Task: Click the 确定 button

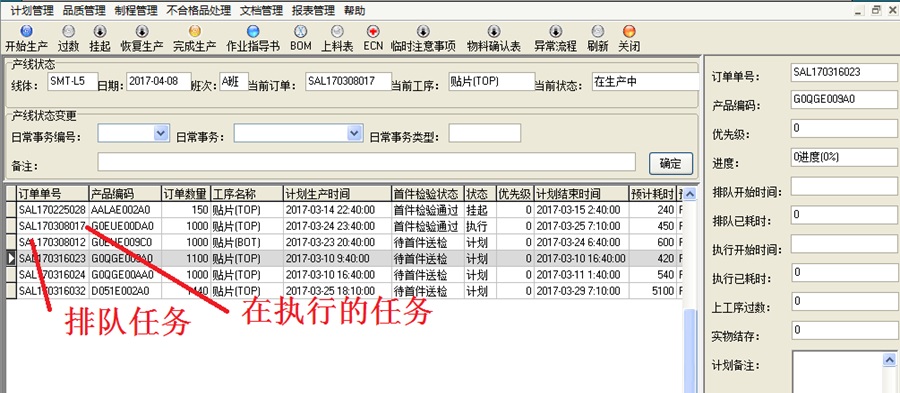Action: pyautogui.click(x=671, y=164)
